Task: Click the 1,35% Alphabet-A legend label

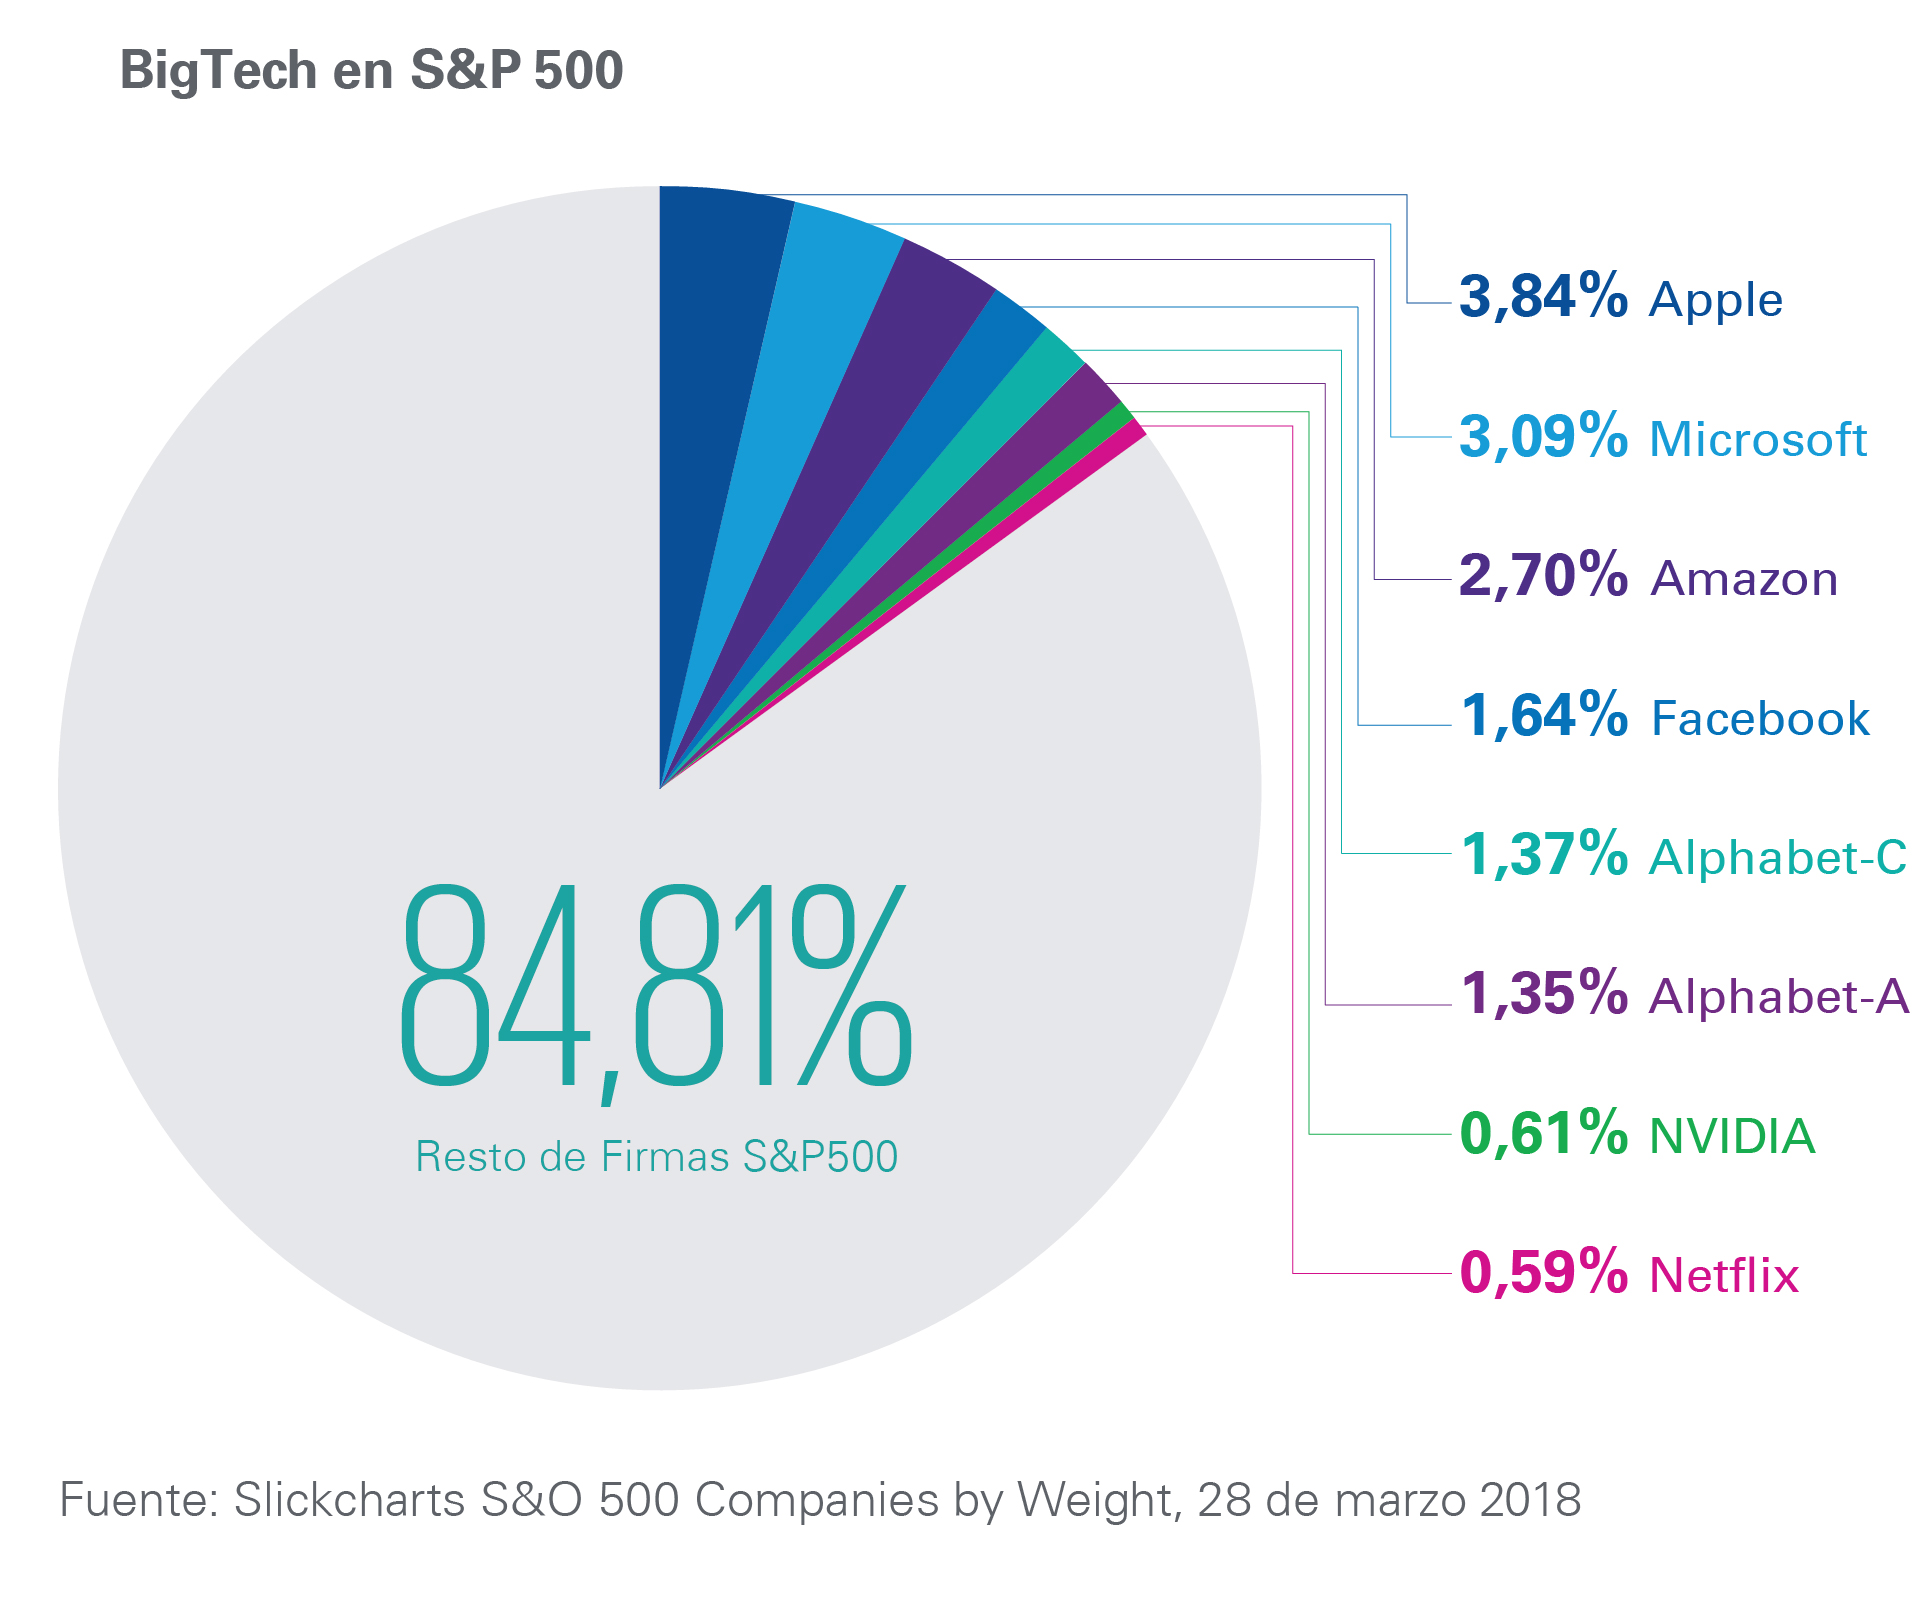Action: (1684, 994)
